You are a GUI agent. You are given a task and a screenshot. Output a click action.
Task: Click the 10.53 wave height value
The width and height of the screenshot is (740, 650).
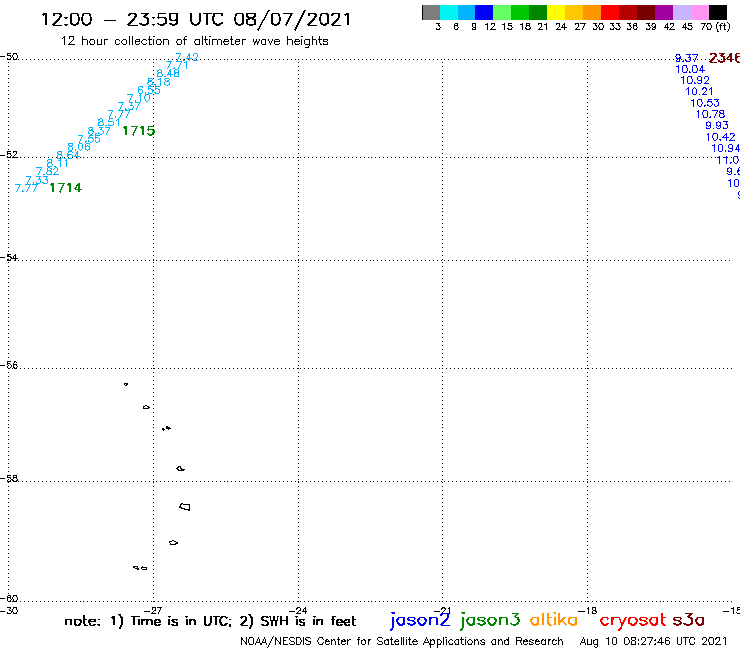click(705, 103)
